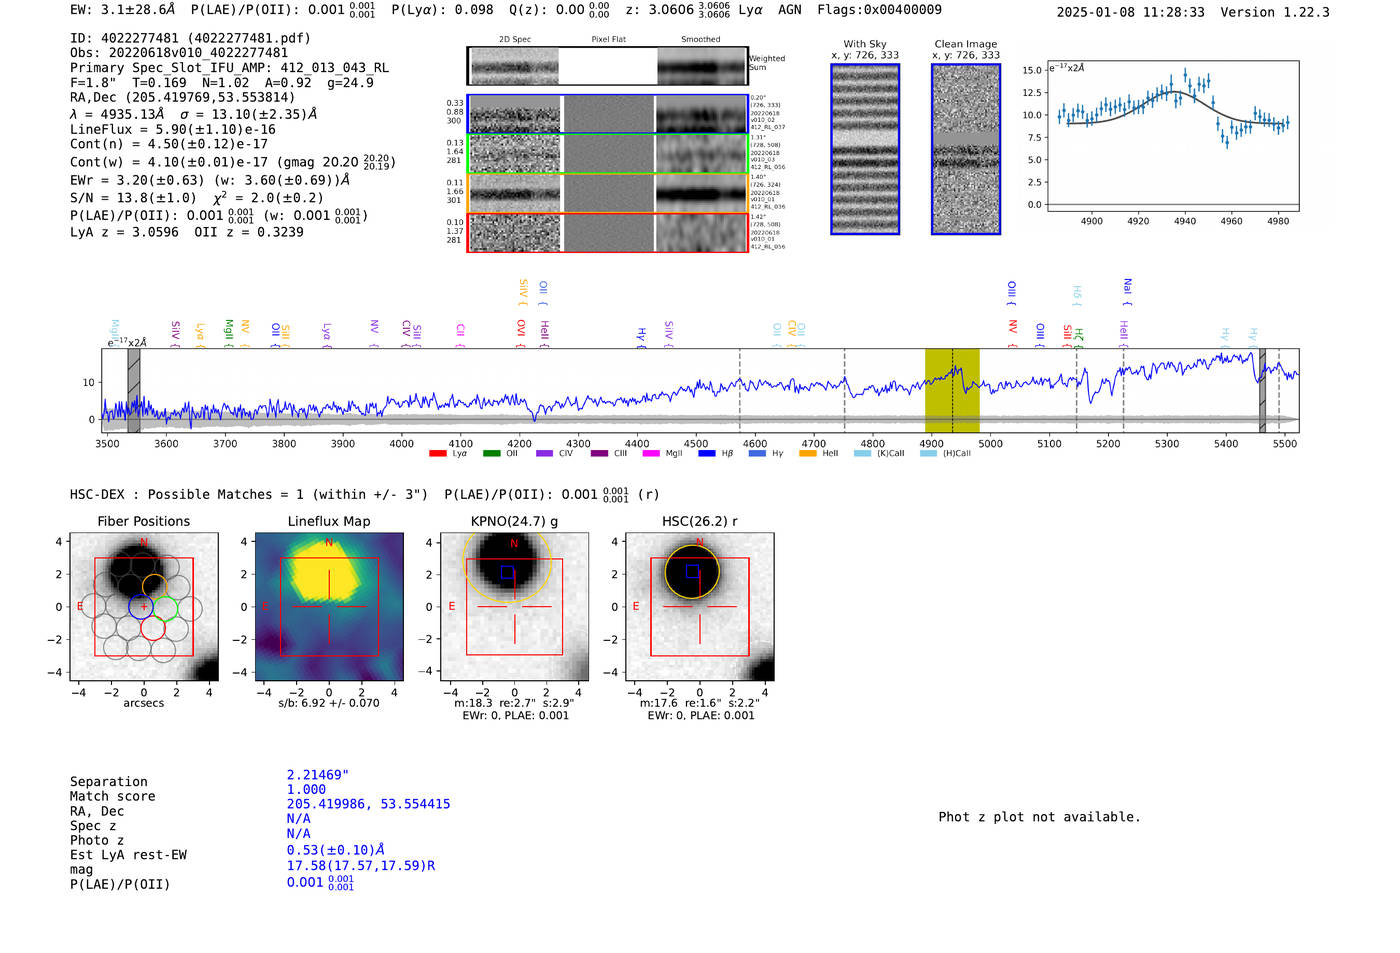
Task: Click the hatched gray band near 5460 Å
Action: click(x=1262, y=391)
